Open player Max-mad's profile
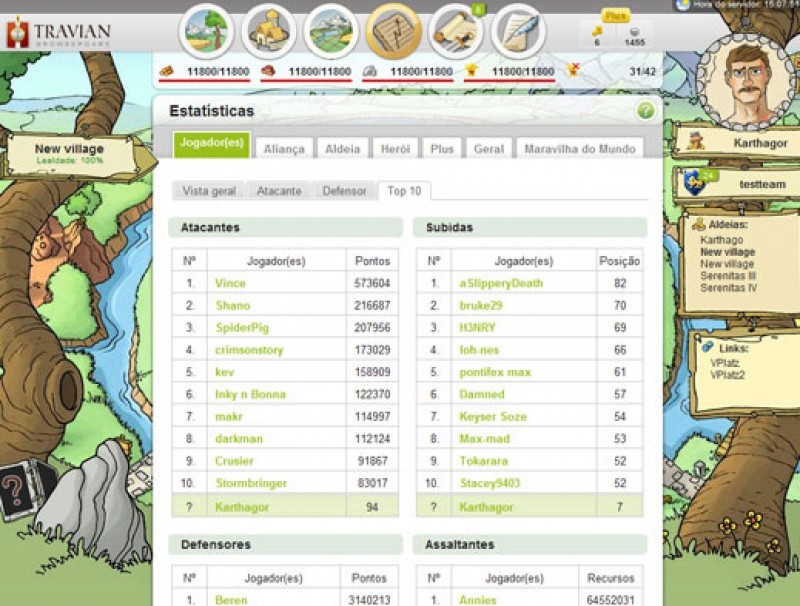800x606 pixels. (485, 439)
